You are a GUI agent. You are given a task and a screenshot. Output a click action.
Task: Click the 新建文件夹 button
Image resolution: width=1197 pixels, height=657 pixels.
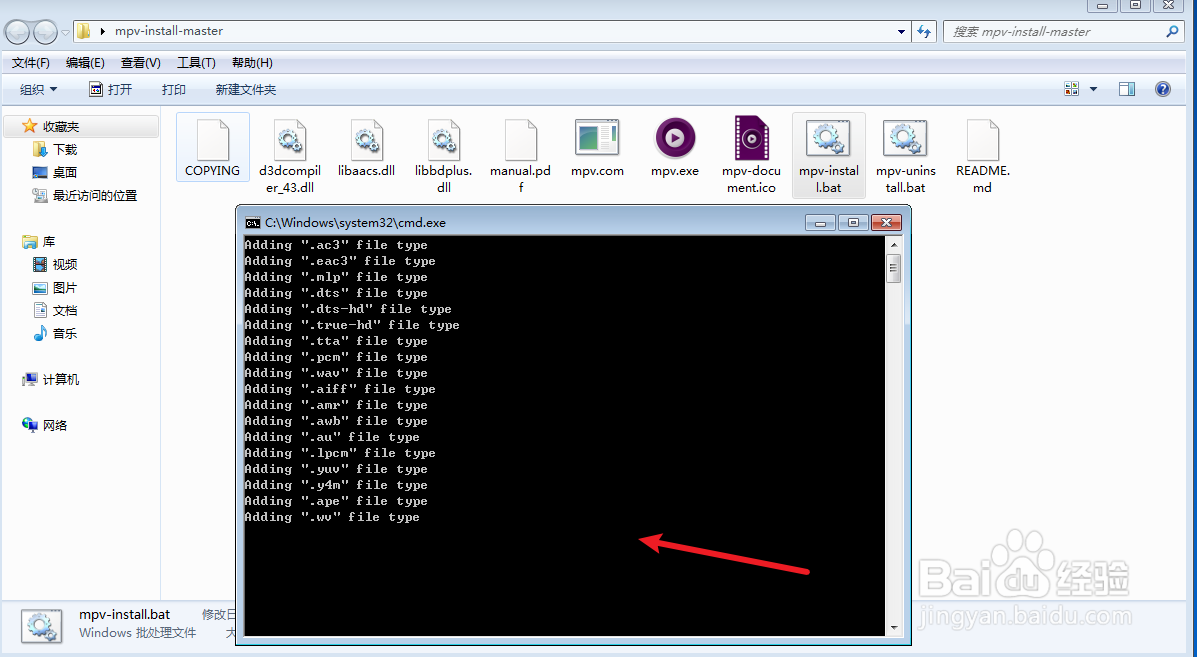click(245, 89)
